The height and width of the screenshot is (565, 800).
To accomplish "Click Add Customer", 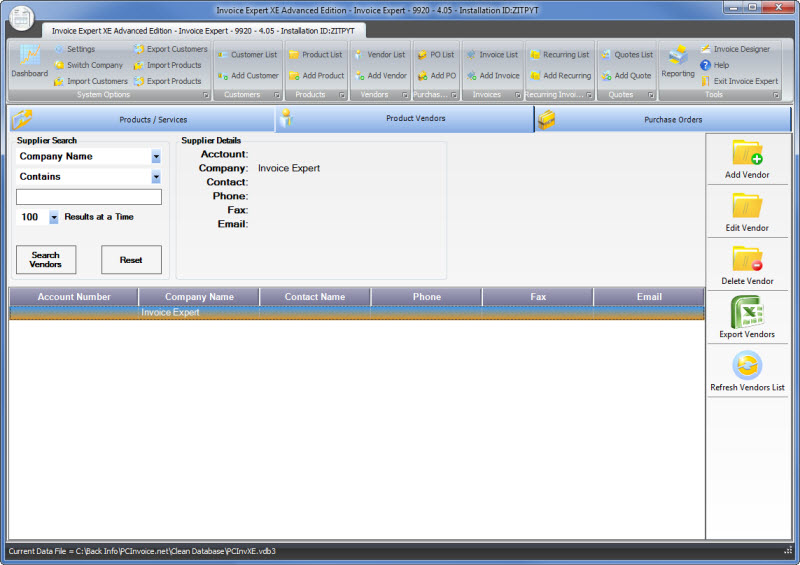I will 248,76.
